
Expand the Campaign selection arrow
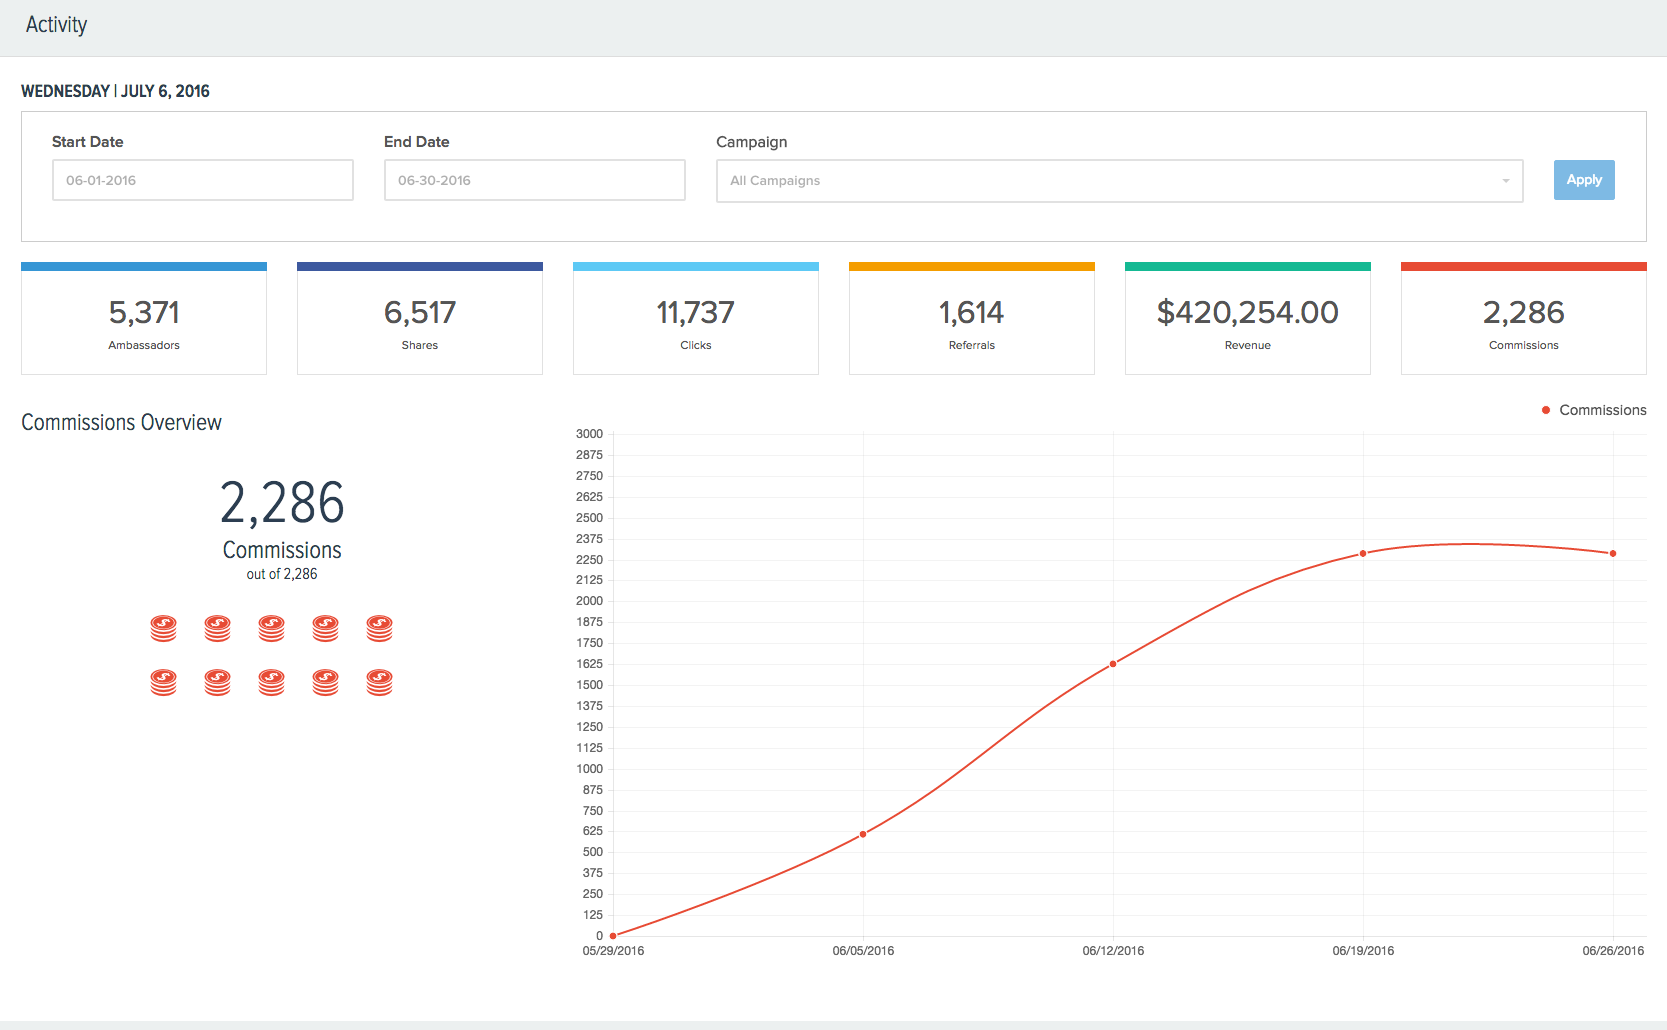[x=1507, y=181]
